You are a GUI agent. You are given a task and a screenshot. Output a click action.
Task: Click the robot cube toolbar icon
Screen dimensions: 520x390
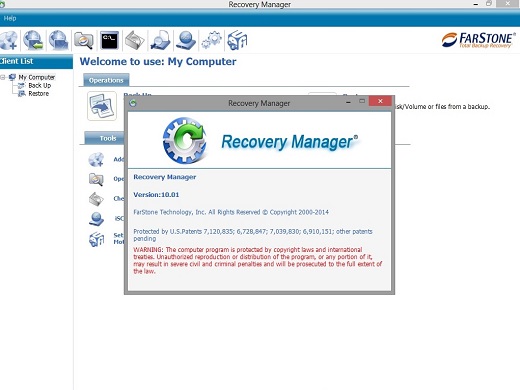coord(237,40)
